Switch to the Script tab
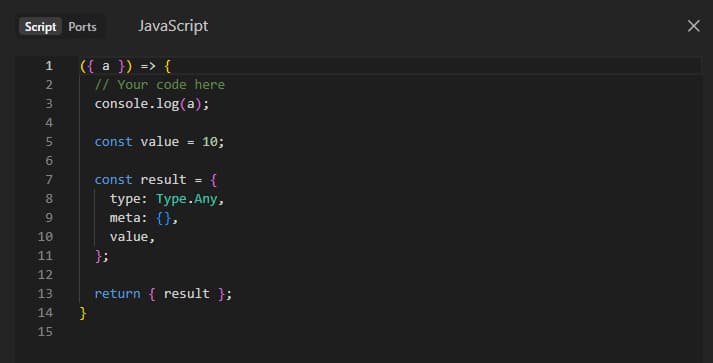Viewport: 713px width, 363px height. tap(40, 27)
